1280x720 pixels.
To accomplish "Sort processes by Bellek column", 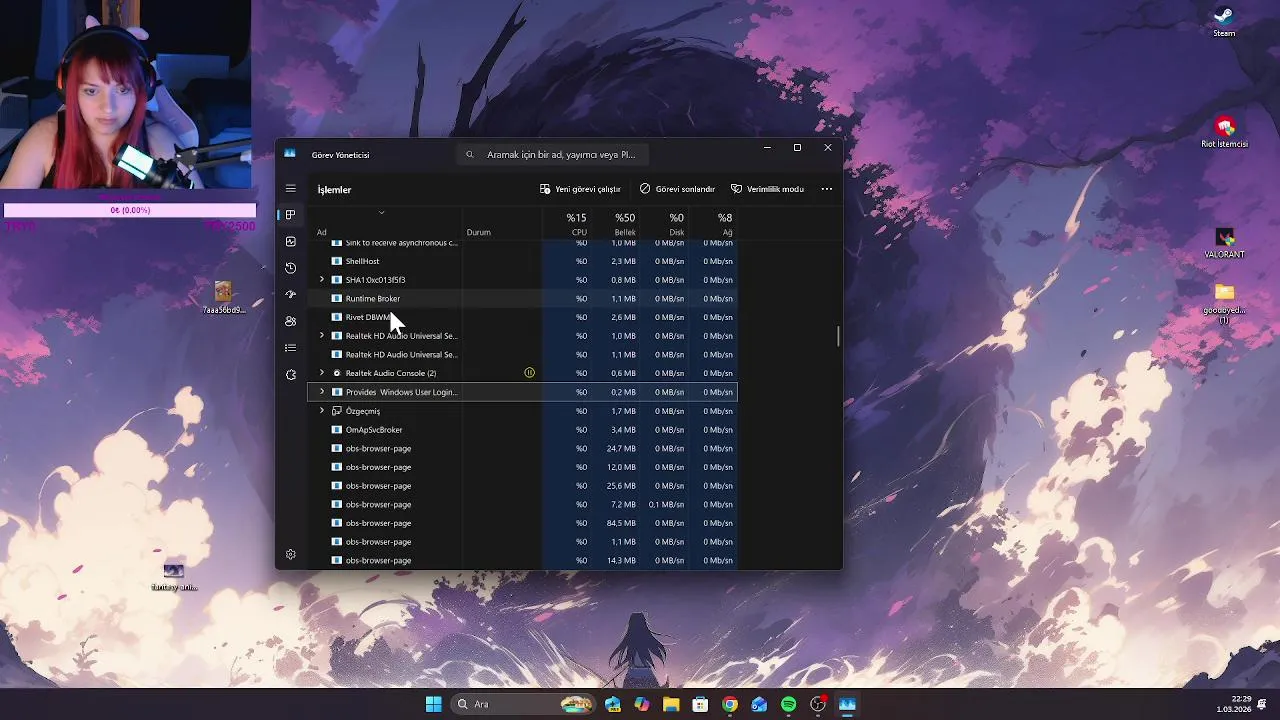I will [616, 224].
